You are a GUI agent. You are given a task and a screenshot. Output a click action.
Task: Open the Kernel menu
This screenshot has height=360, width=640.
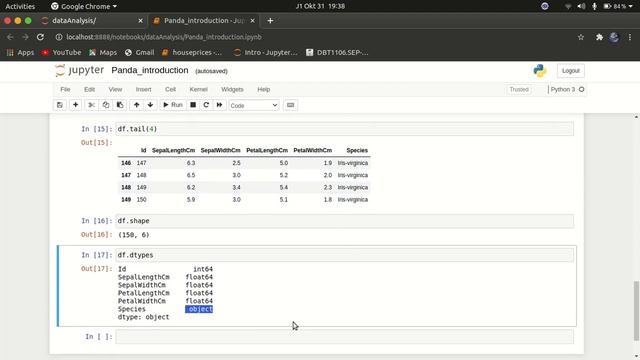pos(198,89)
